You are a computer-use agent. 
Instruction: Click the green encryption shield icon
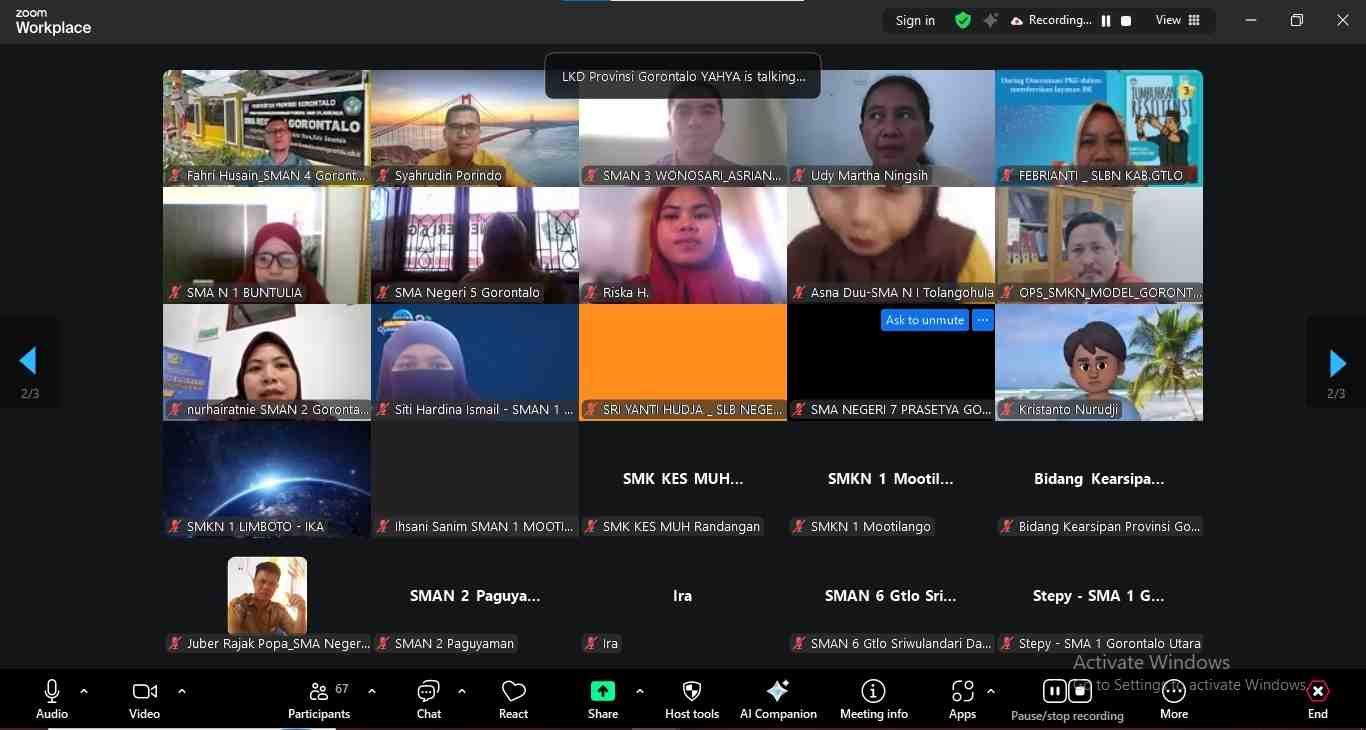pyautogui.click(x=963, y=20)
